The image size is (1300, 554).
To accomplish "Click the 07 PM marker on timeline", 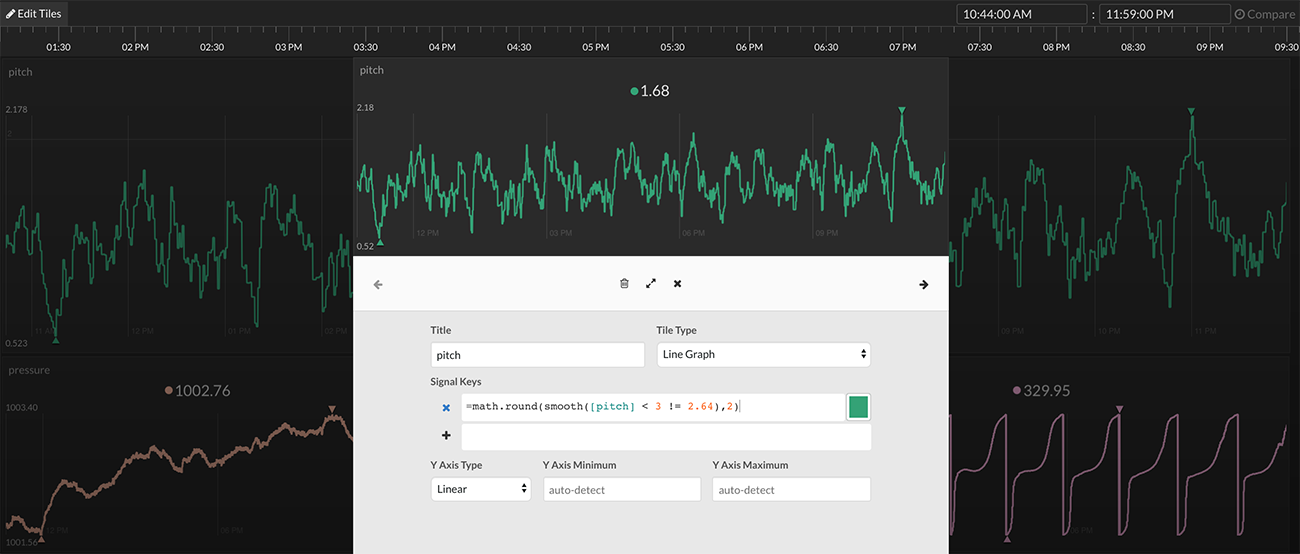I will pyautogui.click(x=902, y=47).
